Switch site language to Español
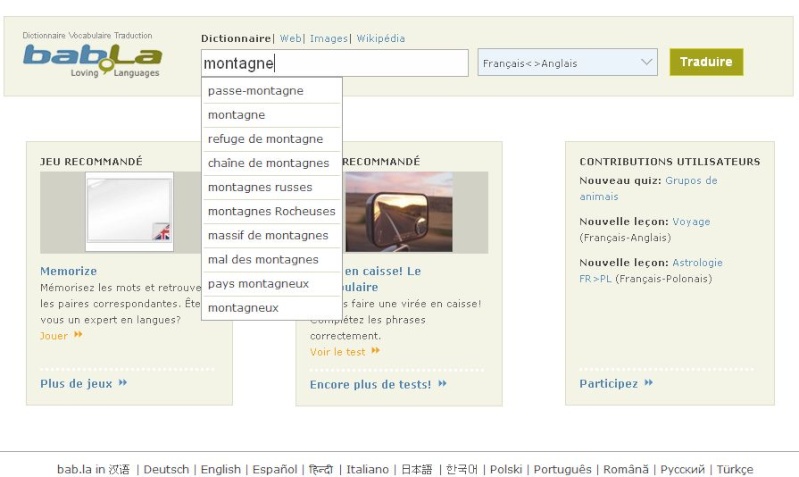799x477 pixels. click(275, 469)
